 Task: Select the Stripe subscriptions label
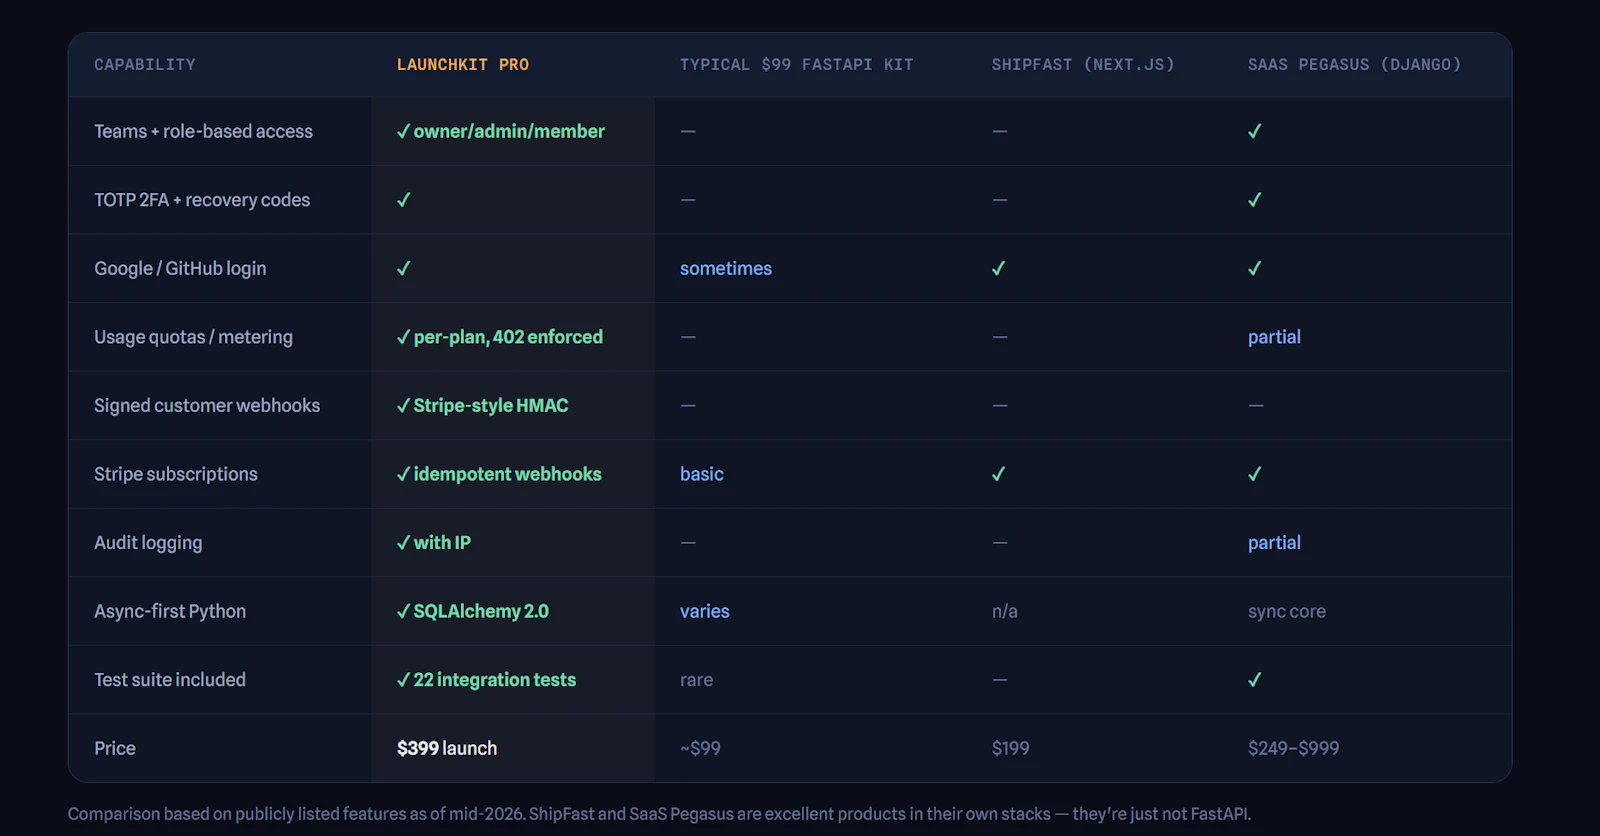click(x=176, y=474)
